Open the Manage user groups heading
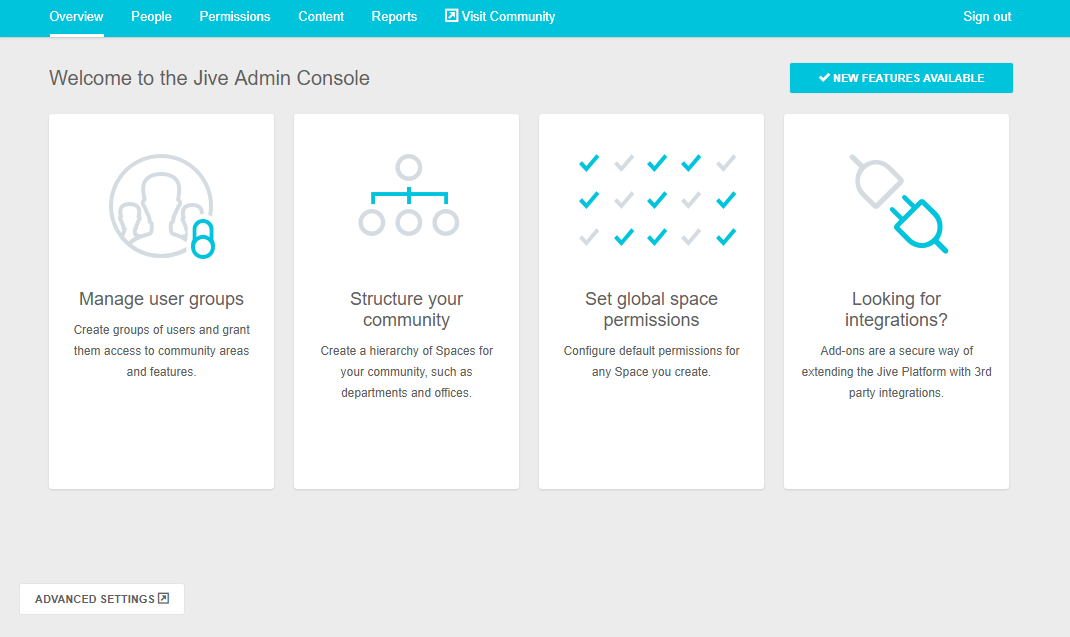1070x637 pixels. tap(161, 299)
